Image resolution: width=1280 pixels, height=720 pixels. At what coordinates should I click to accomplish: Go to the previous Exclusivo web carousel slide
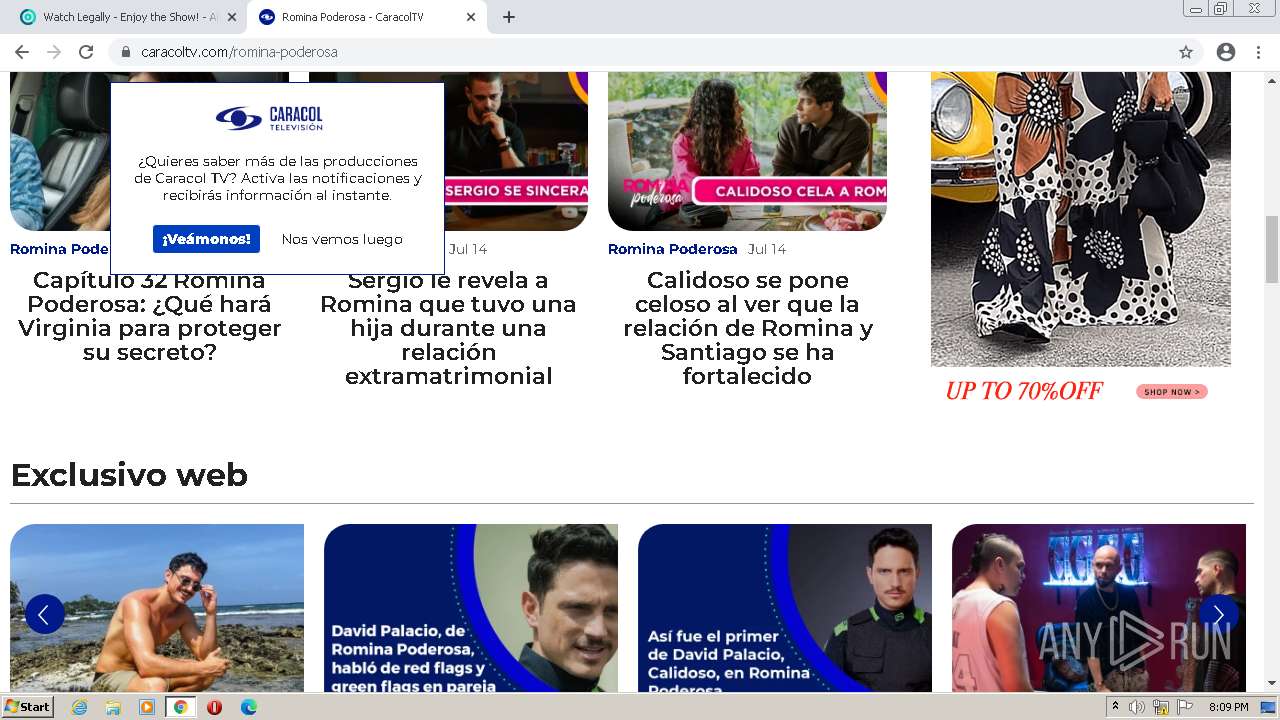coord(45,614)
